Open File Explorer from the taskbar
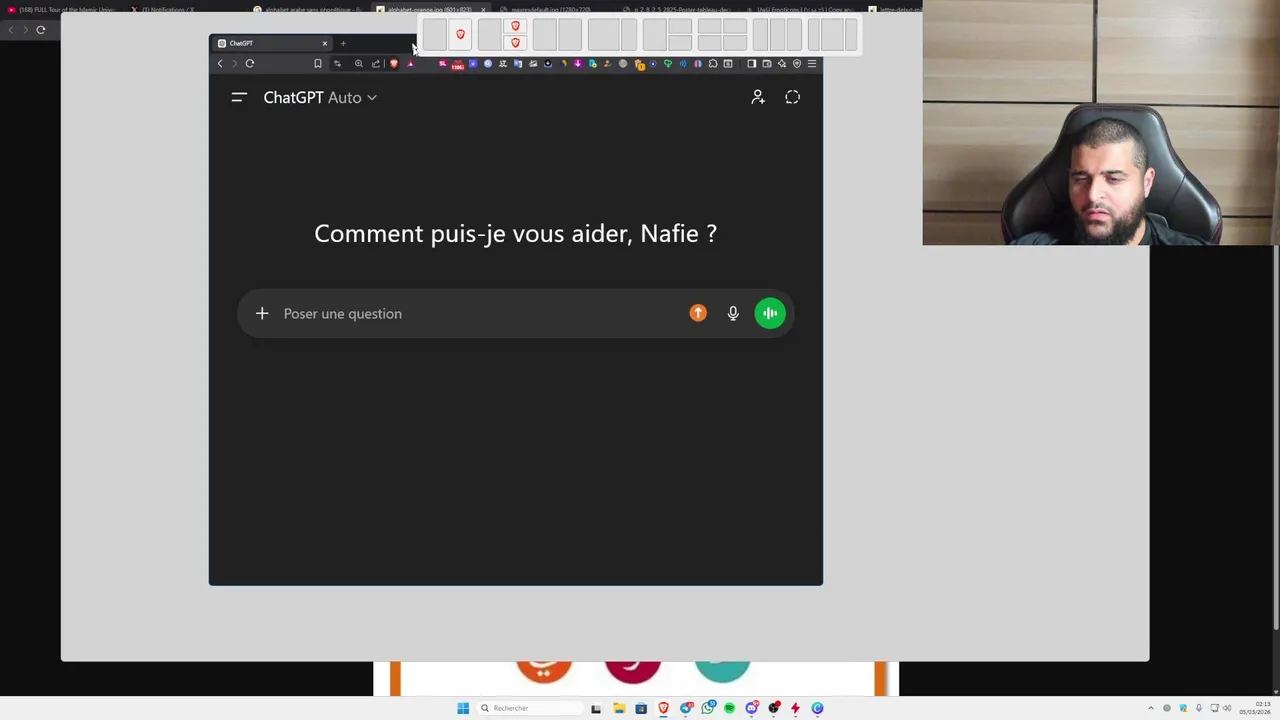This screenshot has width=1280, height=720. coord(619,708)
